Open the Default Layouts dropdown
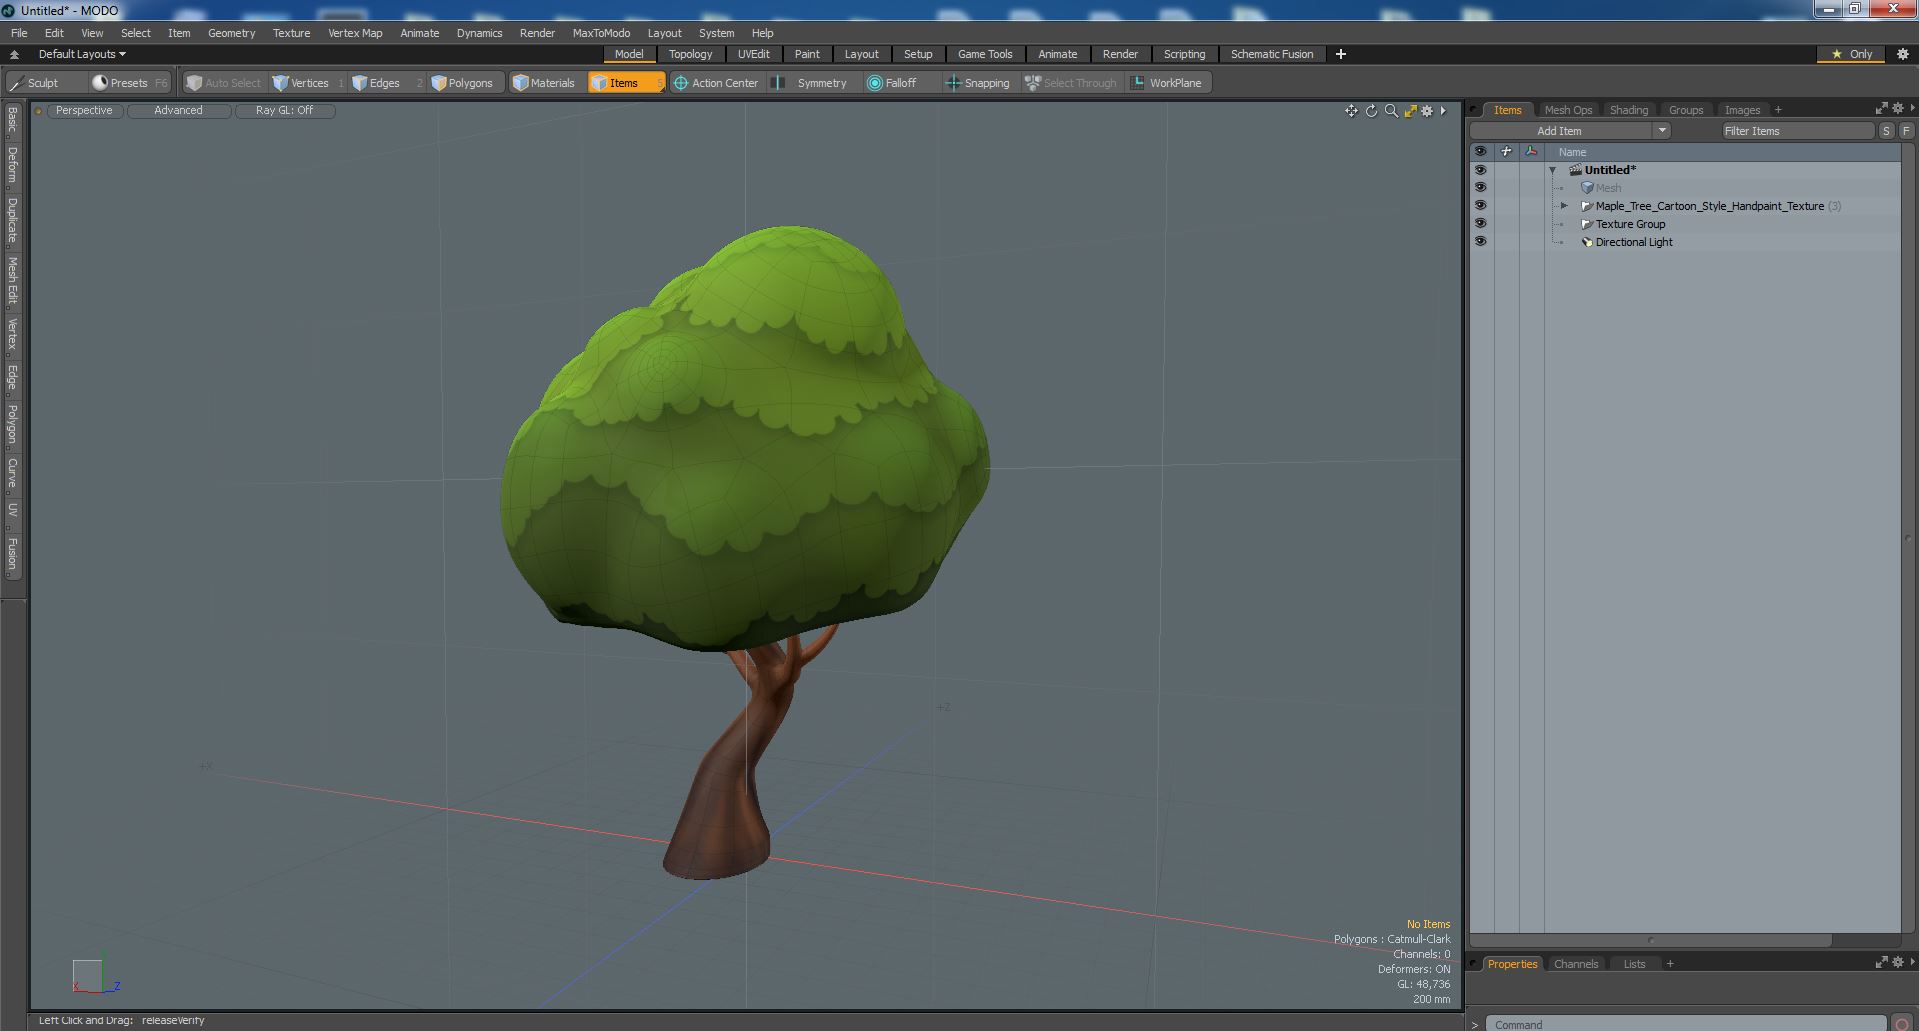1919x1031 pixels. (82, 54)
